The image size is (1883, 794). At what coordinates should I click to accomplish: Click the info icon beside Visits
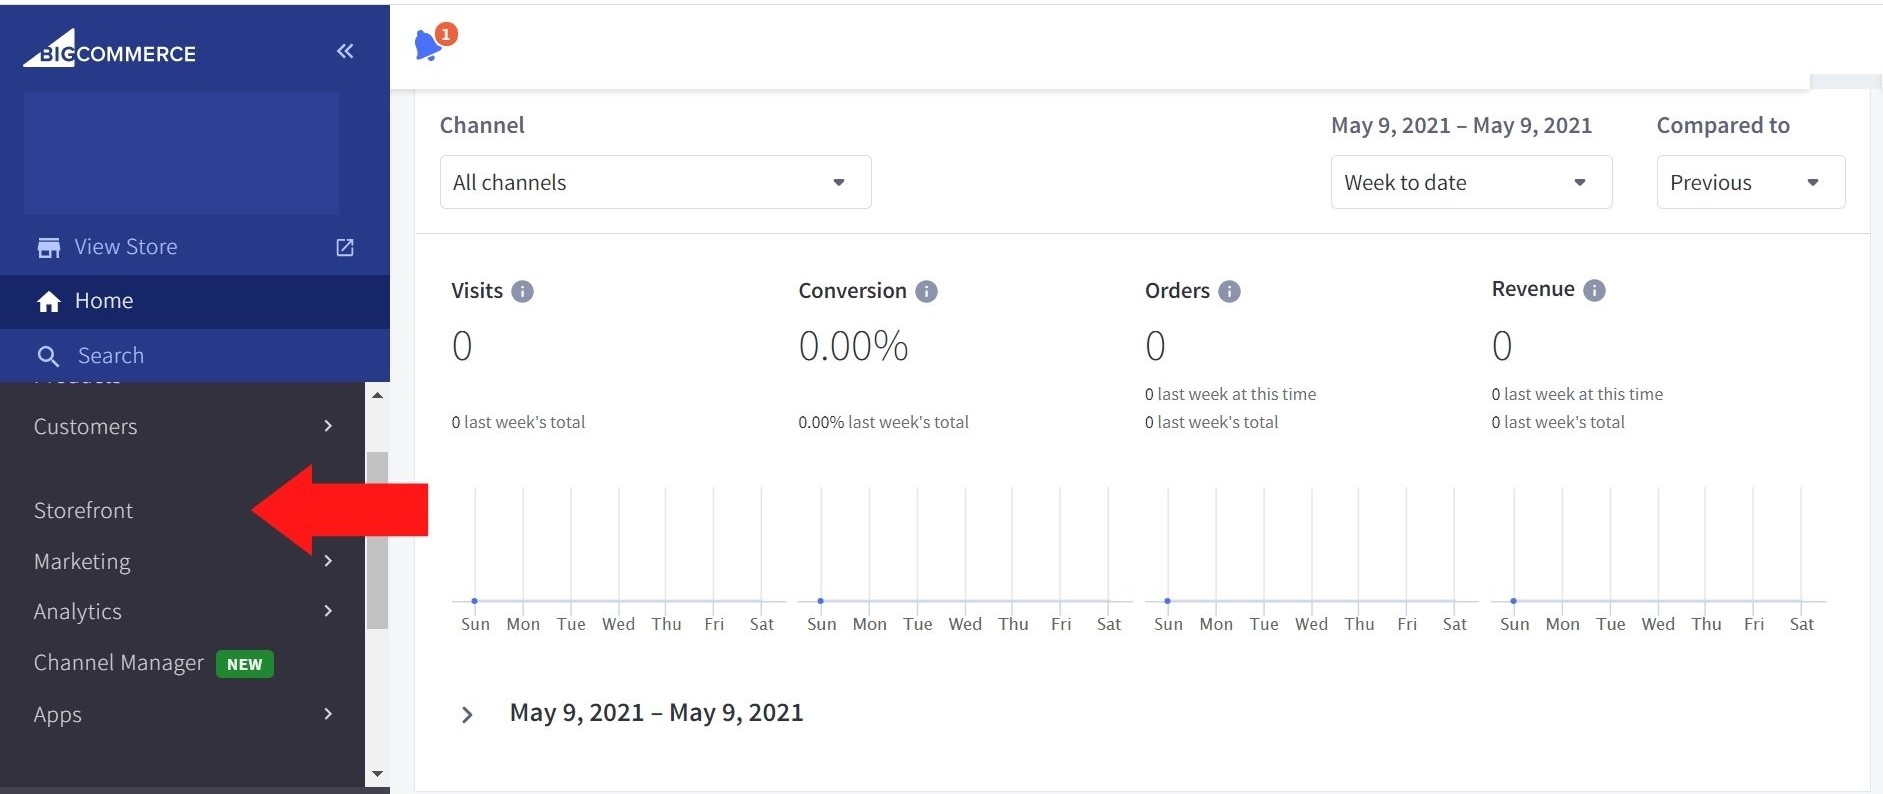point(522,291)
